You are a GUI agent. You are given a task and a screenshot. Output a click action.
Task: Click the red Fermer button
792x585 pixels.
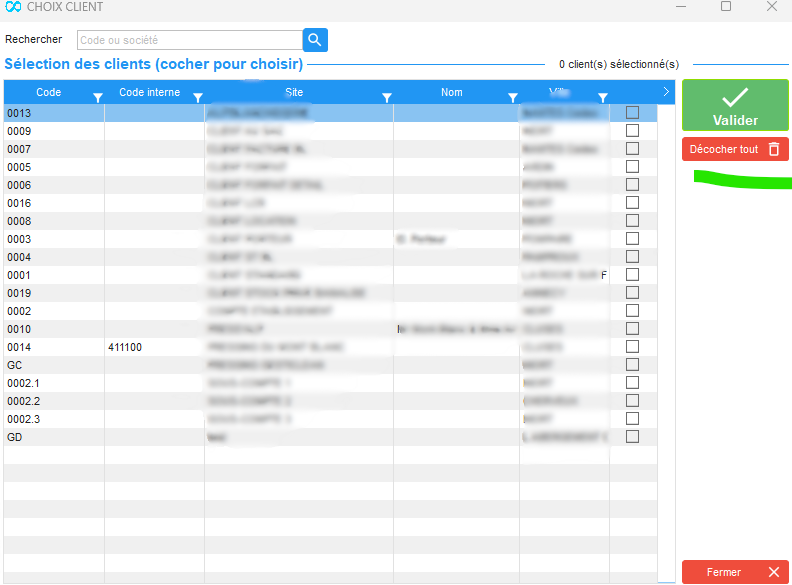click(735, 572)
